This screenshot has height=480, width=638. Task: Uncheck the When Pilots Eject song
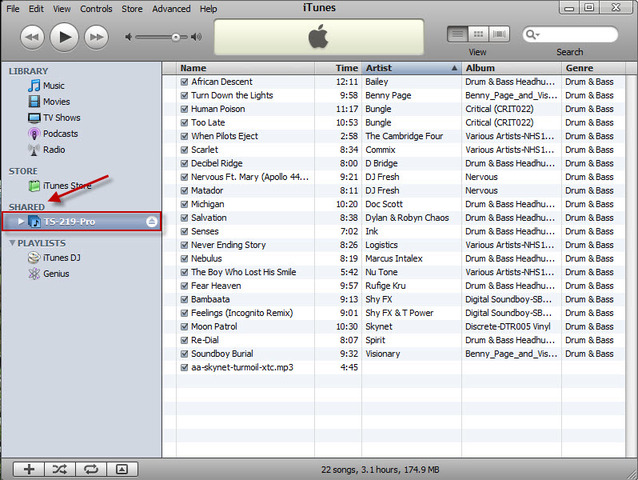pos(184,136)
